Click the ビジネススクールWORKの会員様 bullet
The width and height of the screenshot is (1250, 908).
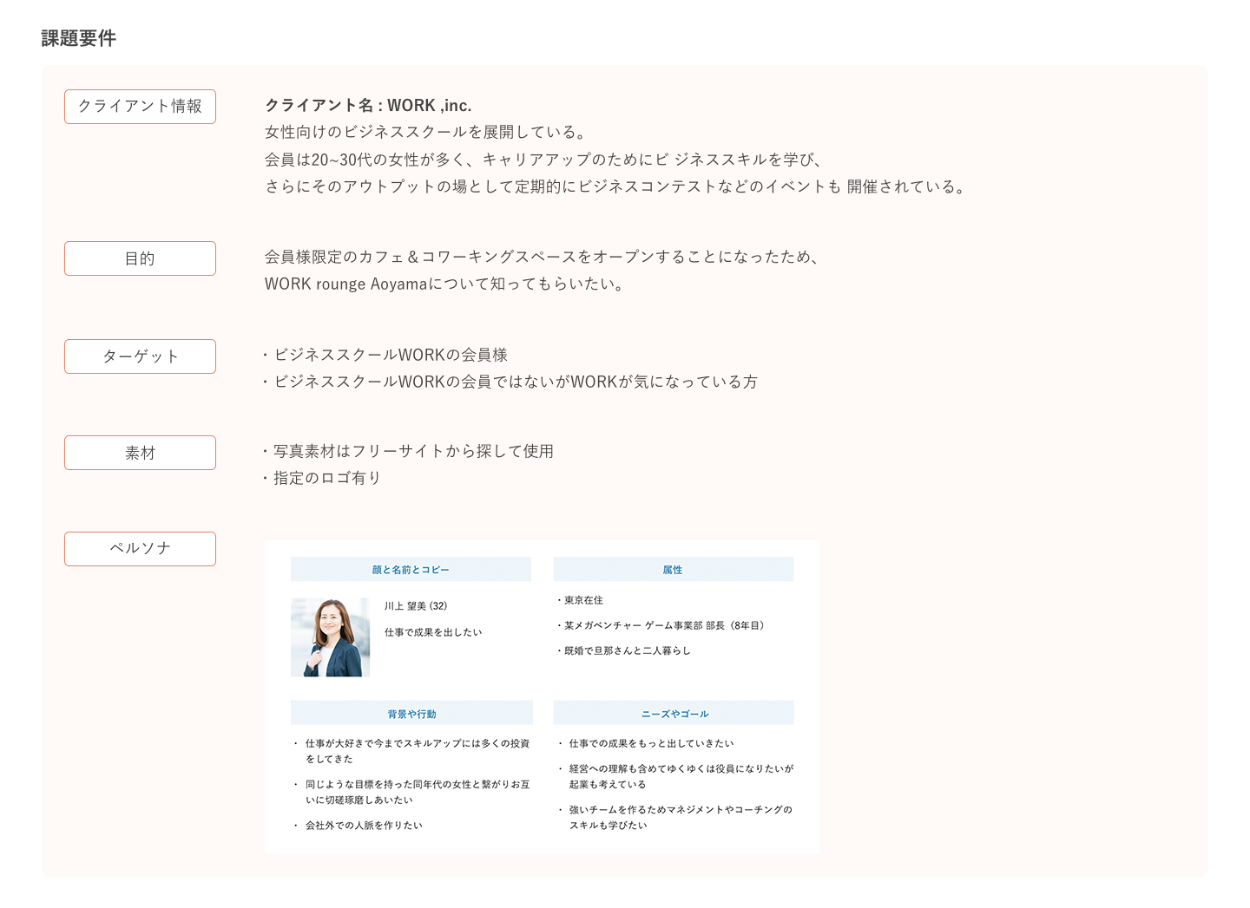389,354
